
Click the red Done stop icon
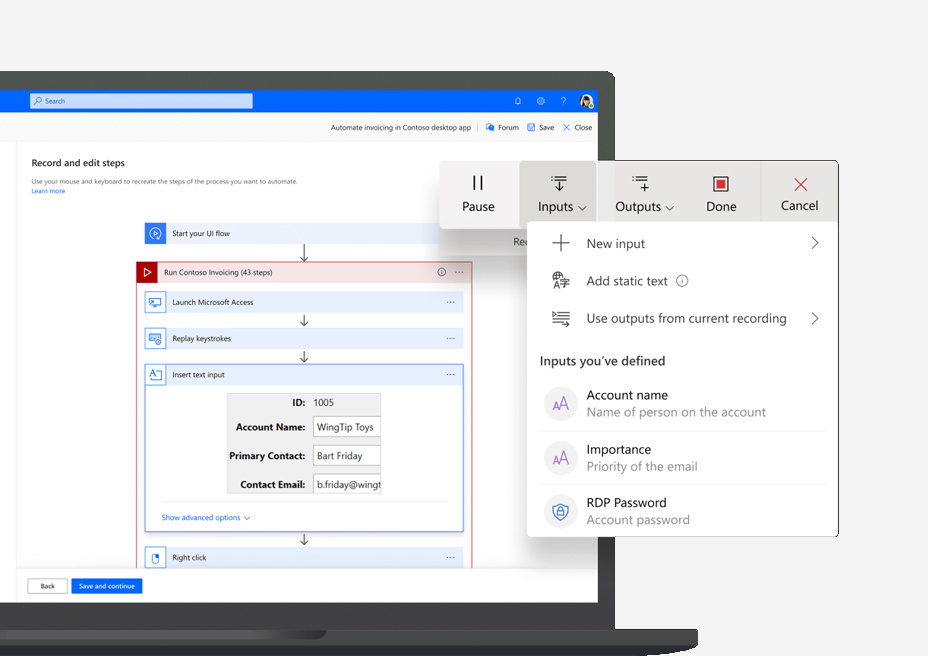720,184
